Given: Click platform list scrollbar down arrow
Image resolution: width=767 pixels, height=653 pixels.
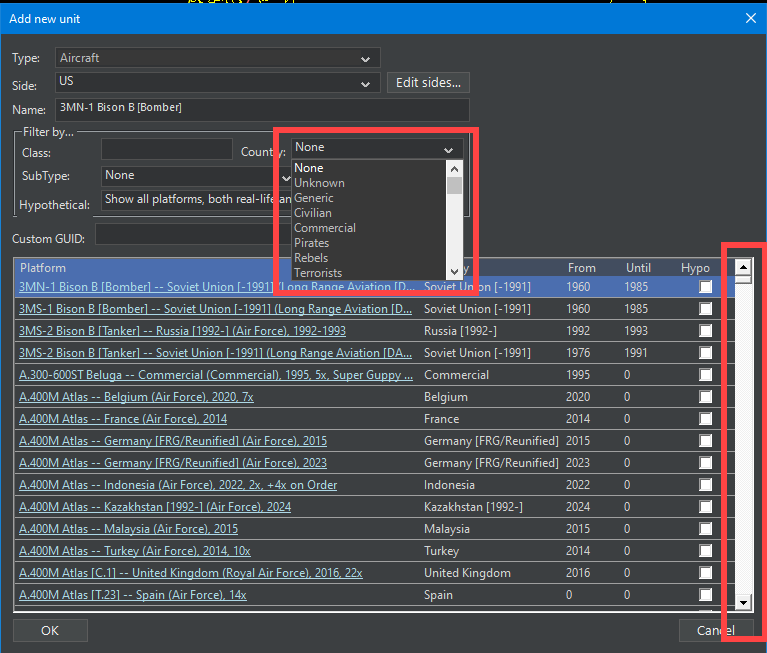Looking at the screenshot, I should pyautogui.click(x=744, y=602).
